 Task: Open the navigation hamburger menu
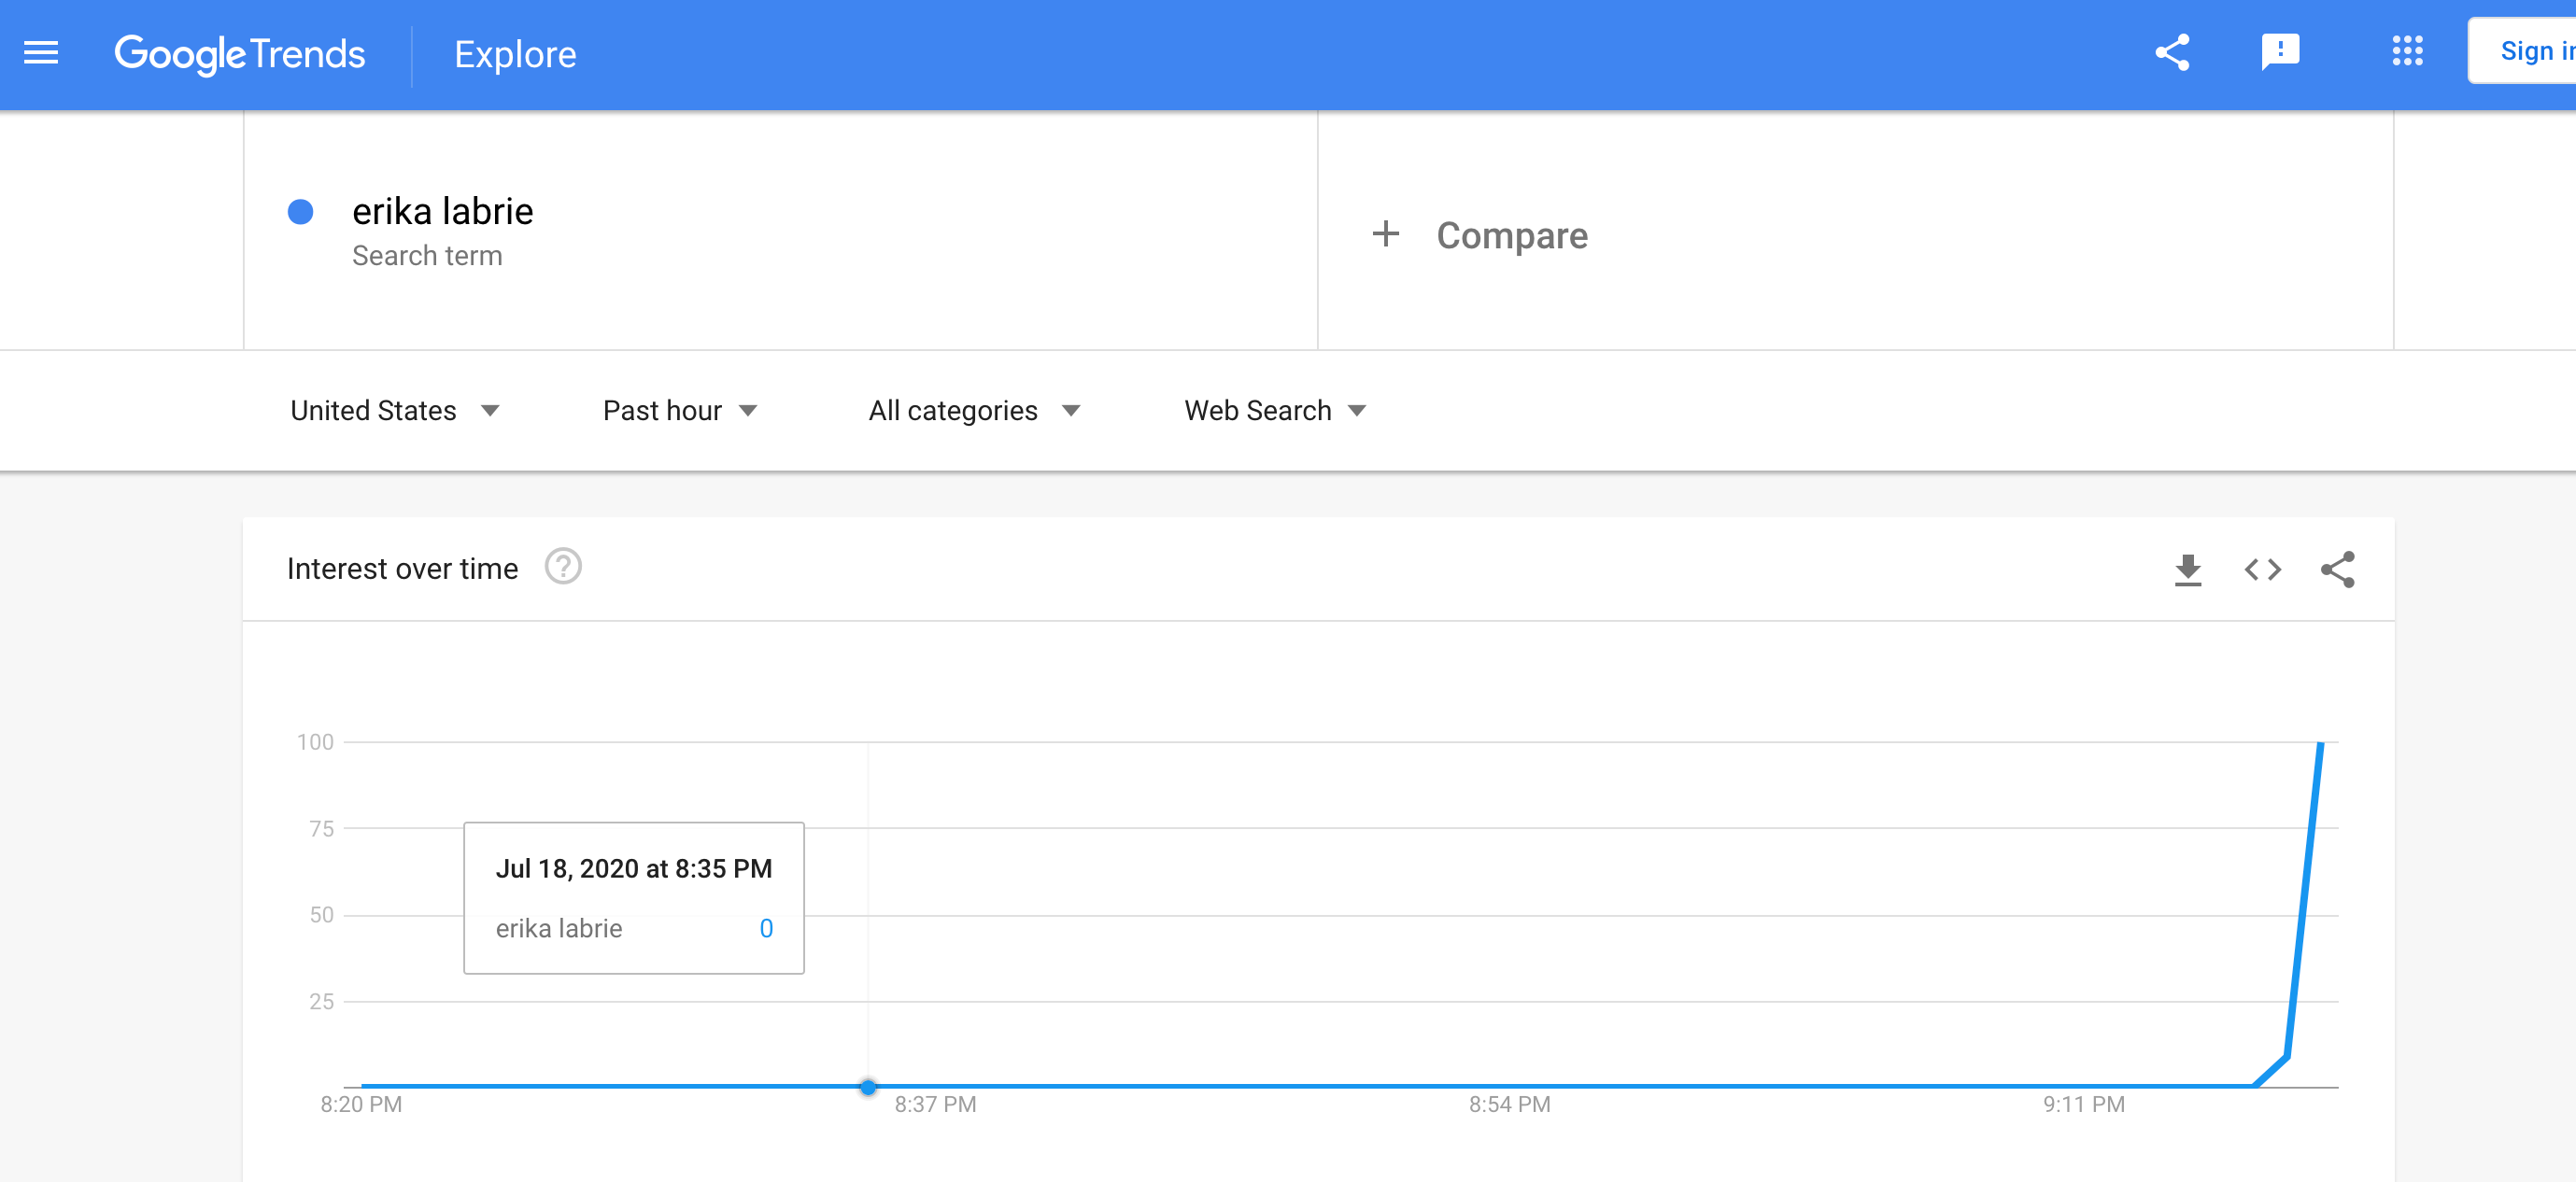tap(38, 53)
